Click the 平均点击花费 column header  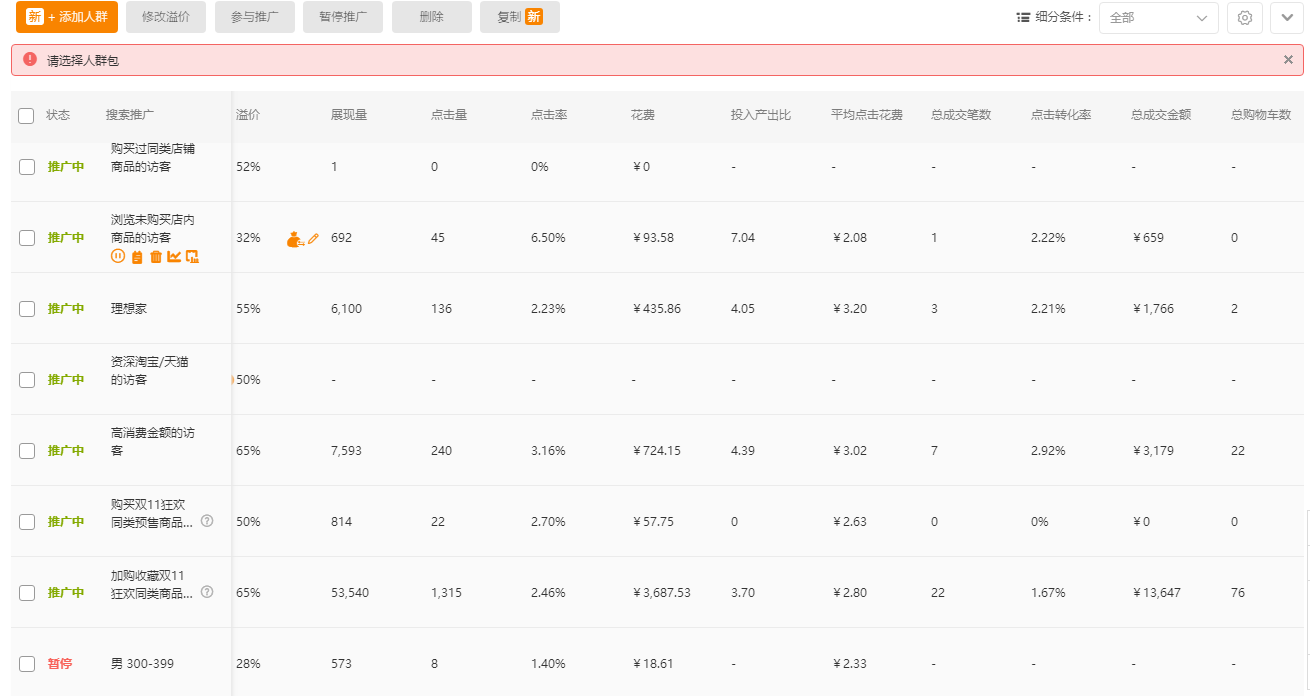pos(867,115)
